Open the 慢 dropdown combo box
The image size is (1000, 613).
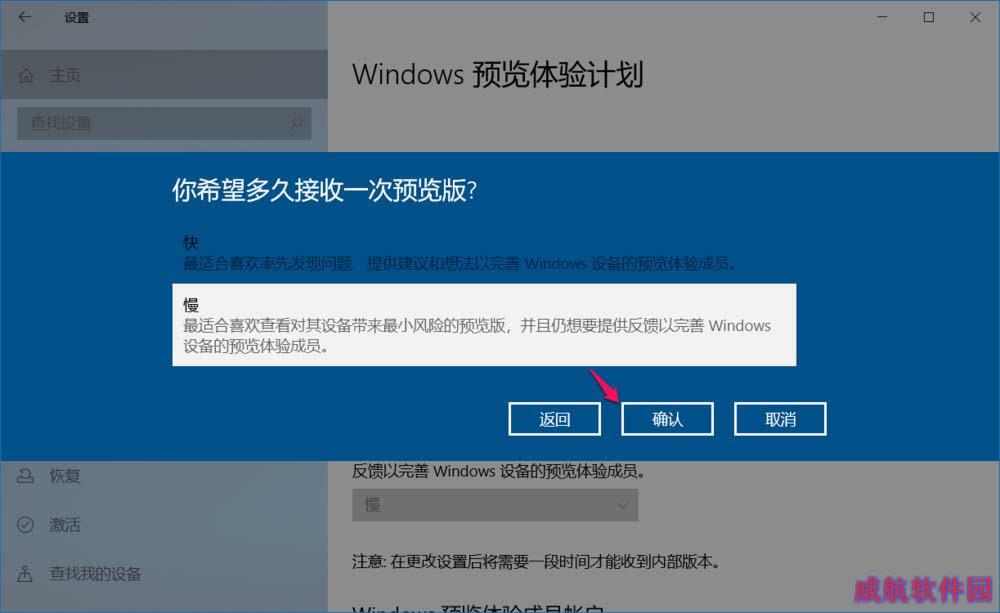495,505
